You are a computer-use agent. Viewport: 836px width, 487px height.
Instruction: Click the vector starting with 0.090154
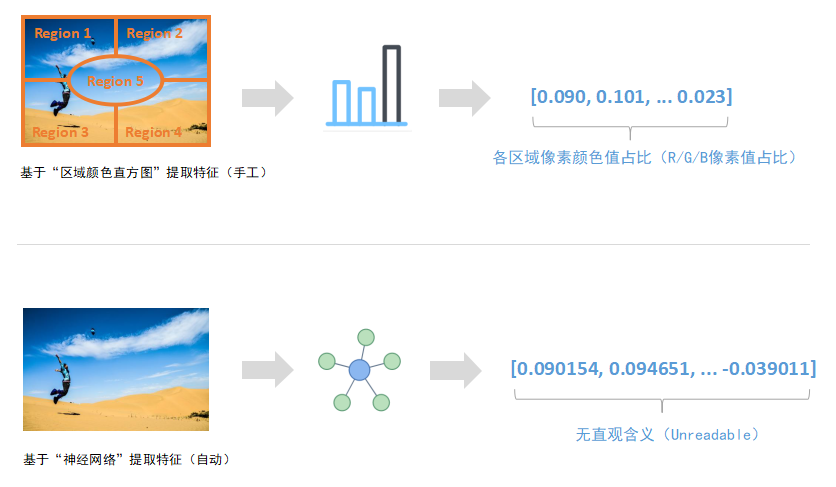point(663,367)
